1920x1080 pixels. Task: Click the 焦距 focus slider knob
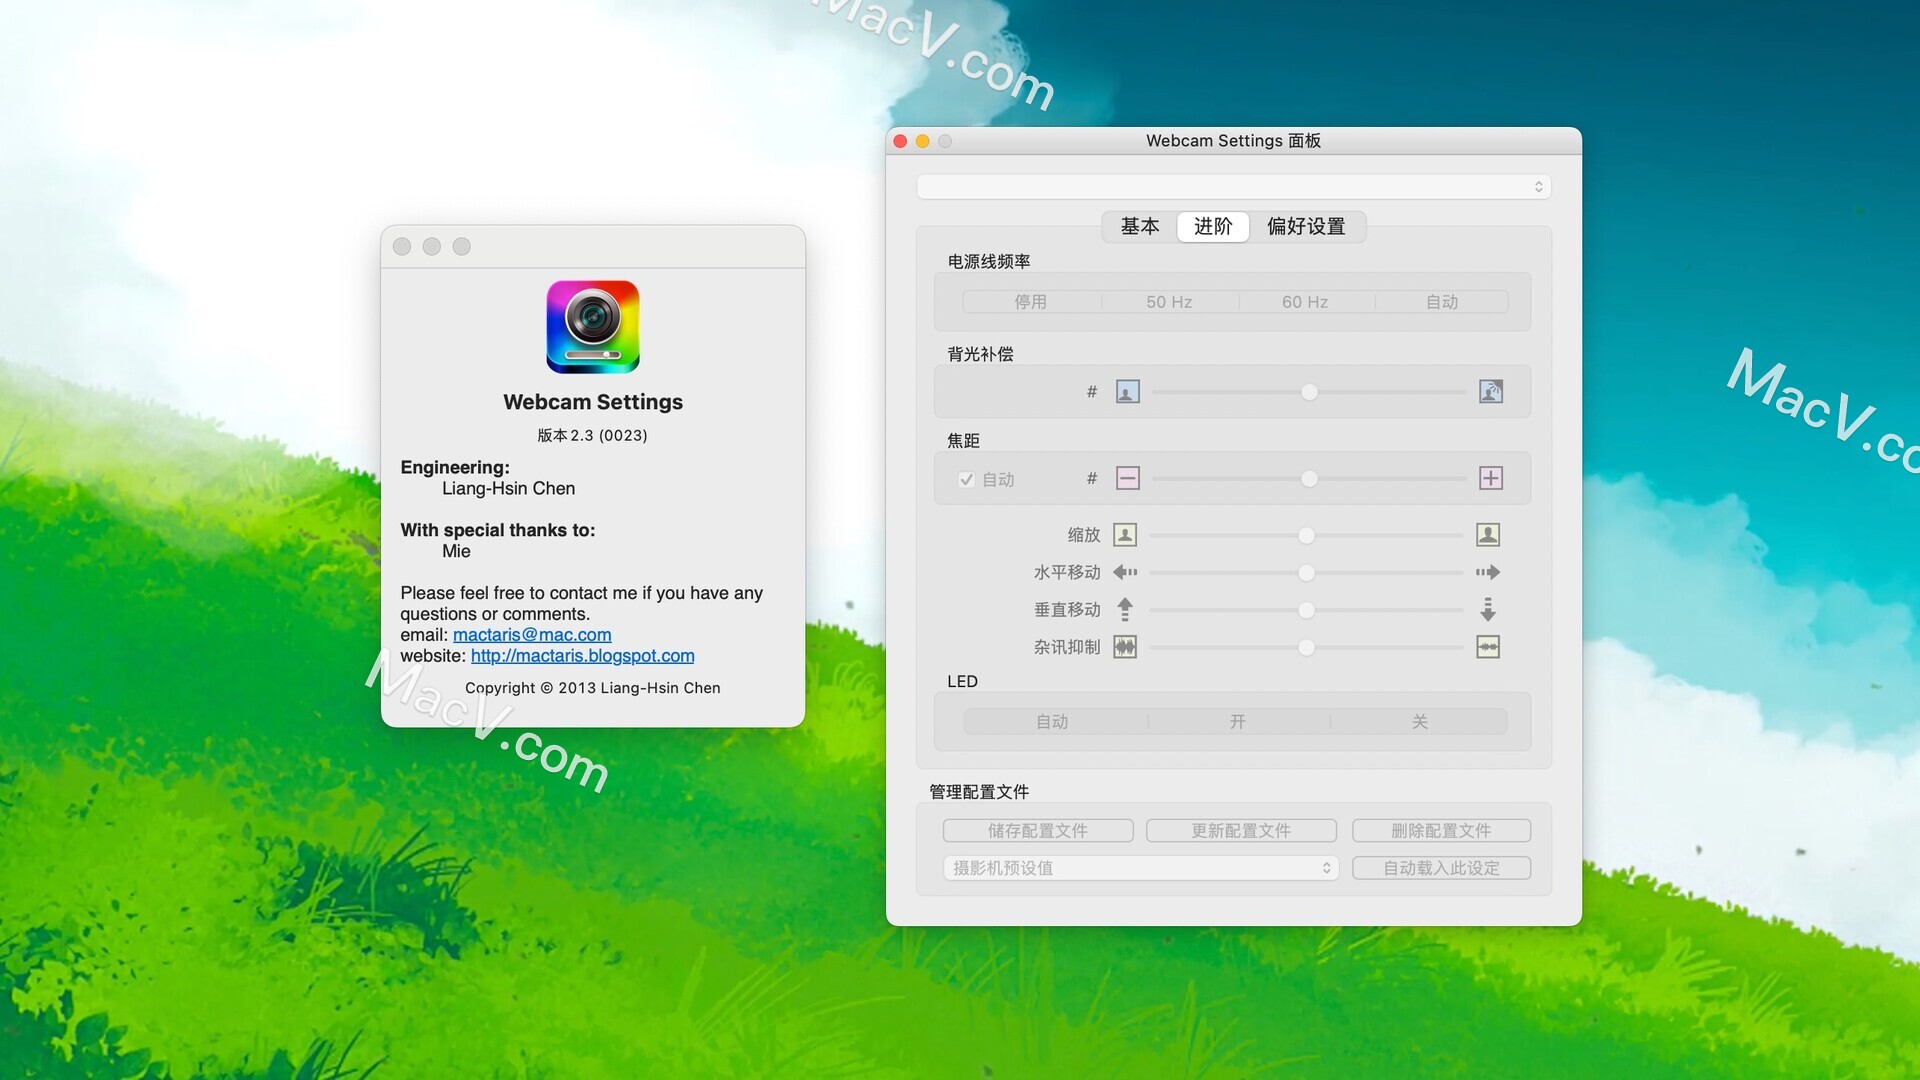pos(1309,479)
